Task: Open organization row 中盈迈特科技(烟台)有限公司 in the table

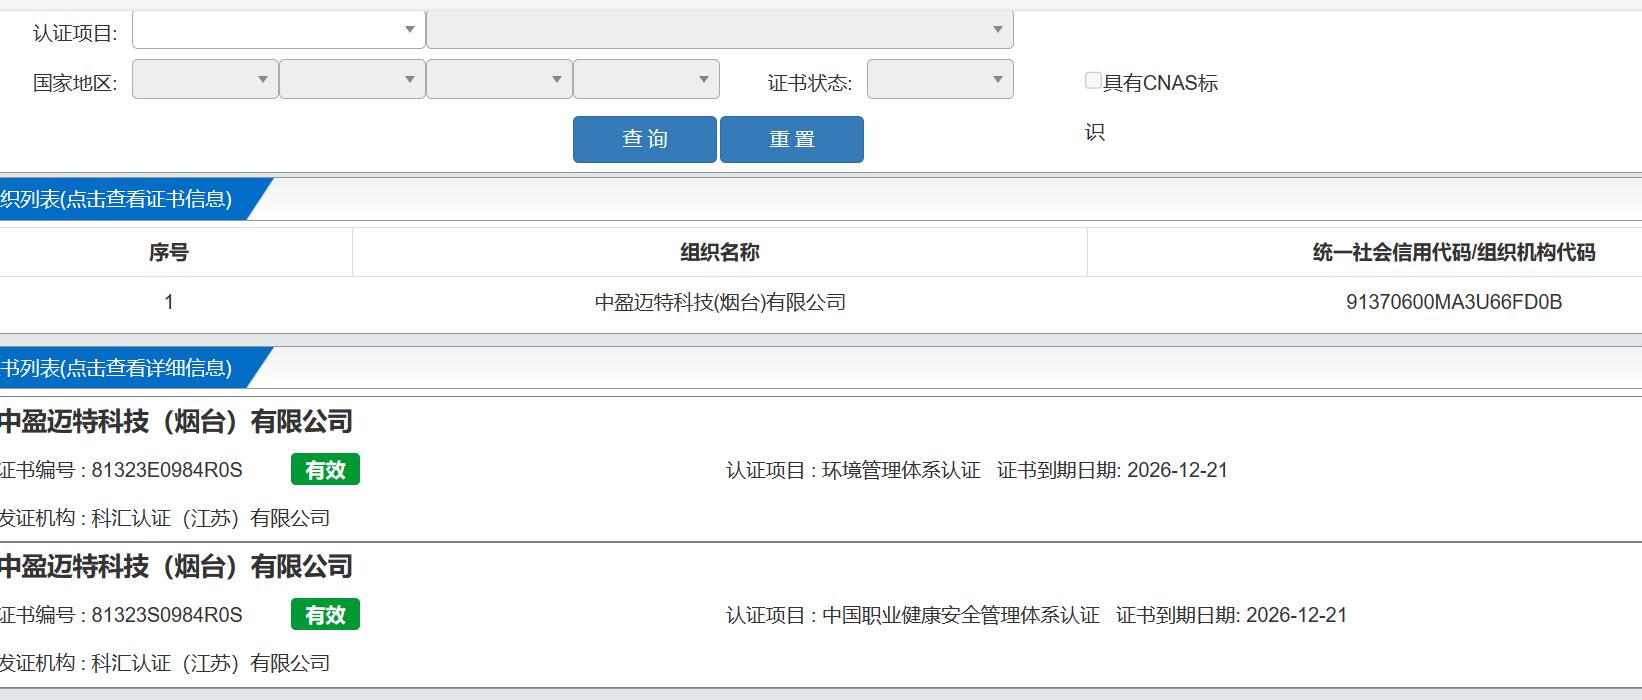Action: [x=720, y=302]
